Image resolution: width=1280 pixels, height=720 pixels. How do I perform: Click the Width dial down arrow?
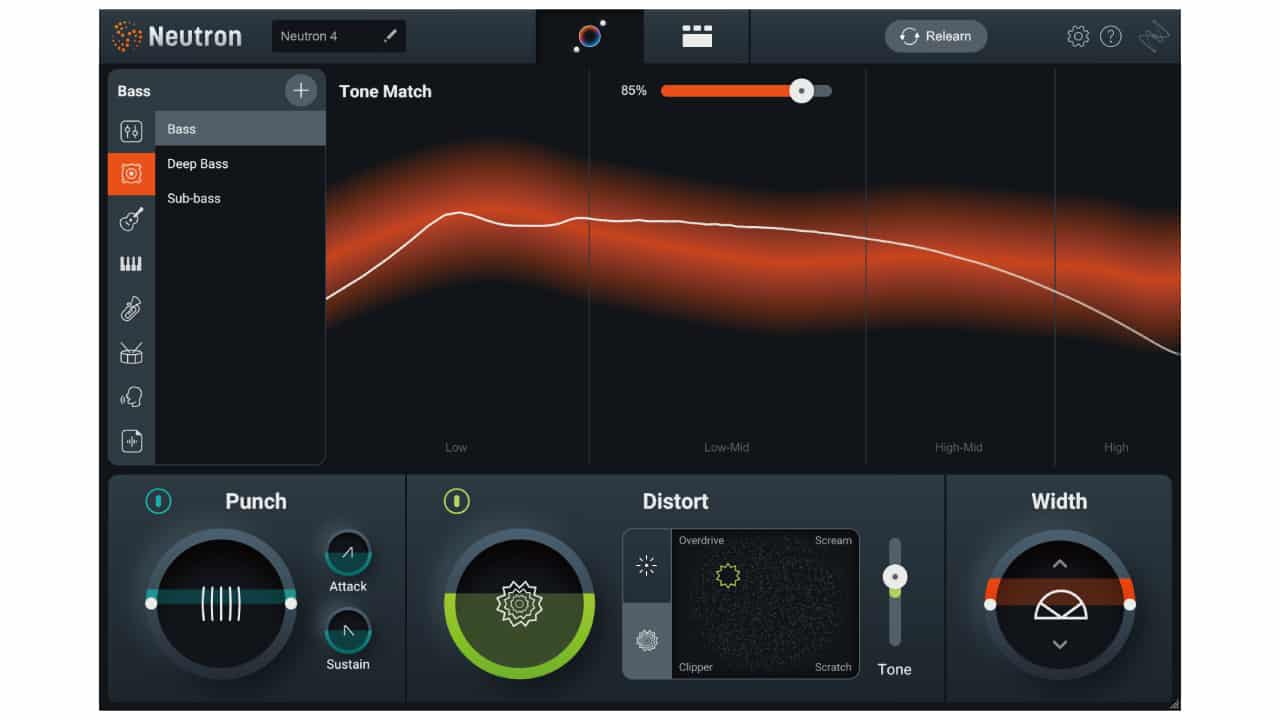click(x=1059, y=645)
